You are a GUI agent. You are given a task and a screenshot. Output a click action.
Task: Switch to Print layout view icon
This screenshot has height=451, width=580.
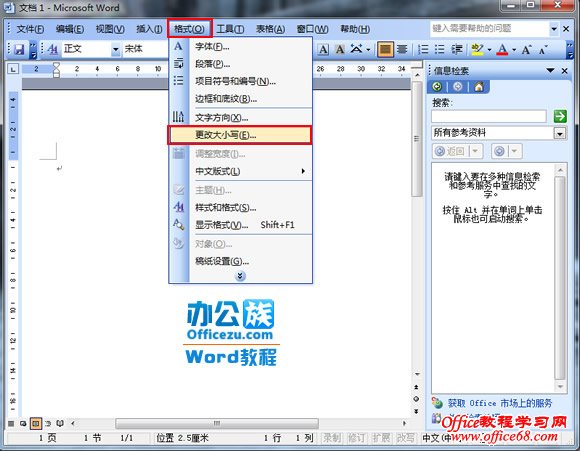point(36,423)
